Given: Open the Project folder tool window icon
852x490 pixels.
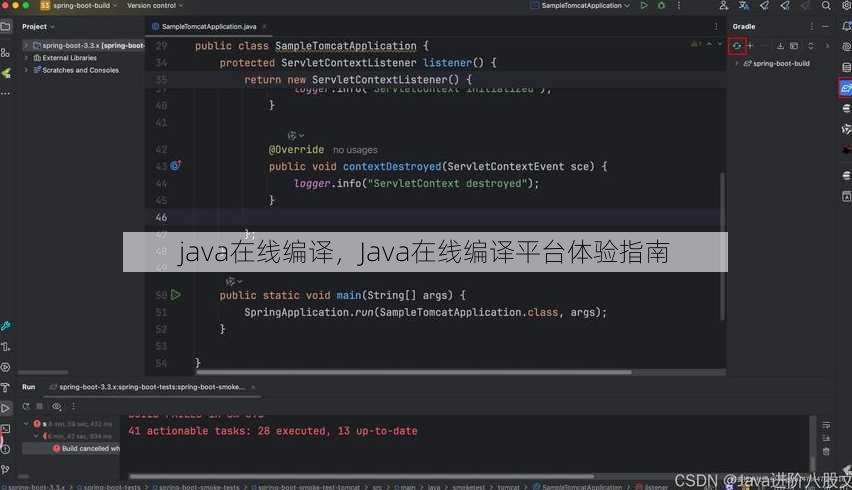Looking at the screenshot, I should (5, 26).
